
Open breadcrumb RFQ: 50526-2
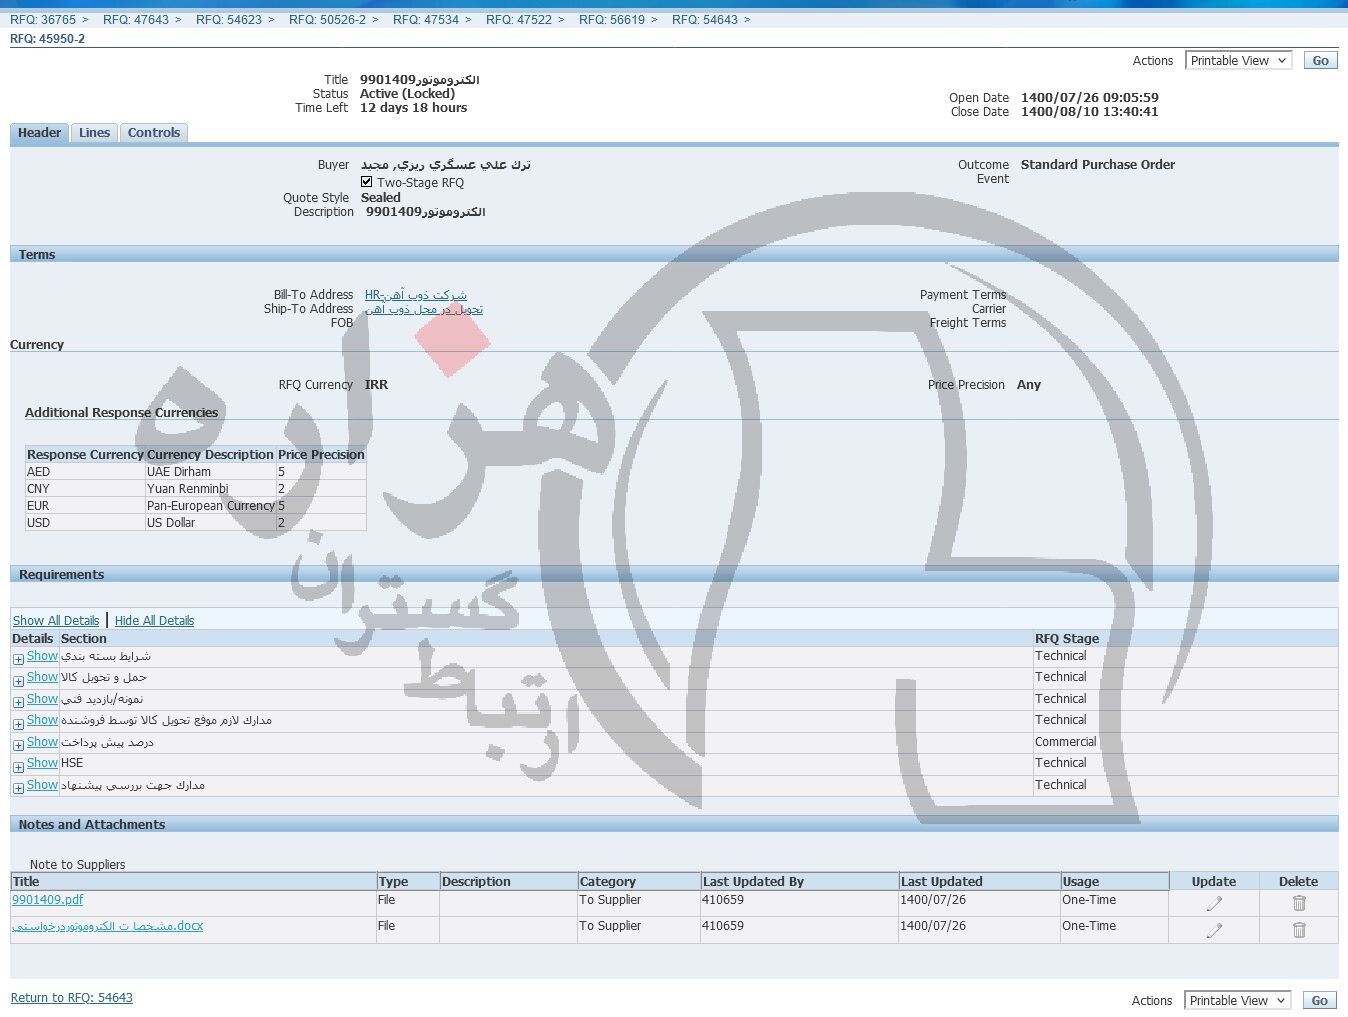click(328, 20)
